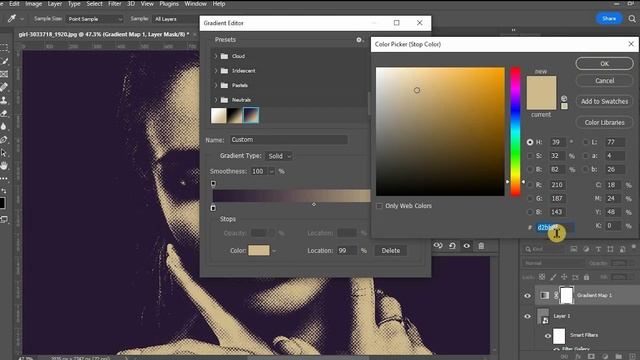This screenshot has width=640, height=360.
Task: Open the Sample All Layers dropdown
Action: [176, 19]
